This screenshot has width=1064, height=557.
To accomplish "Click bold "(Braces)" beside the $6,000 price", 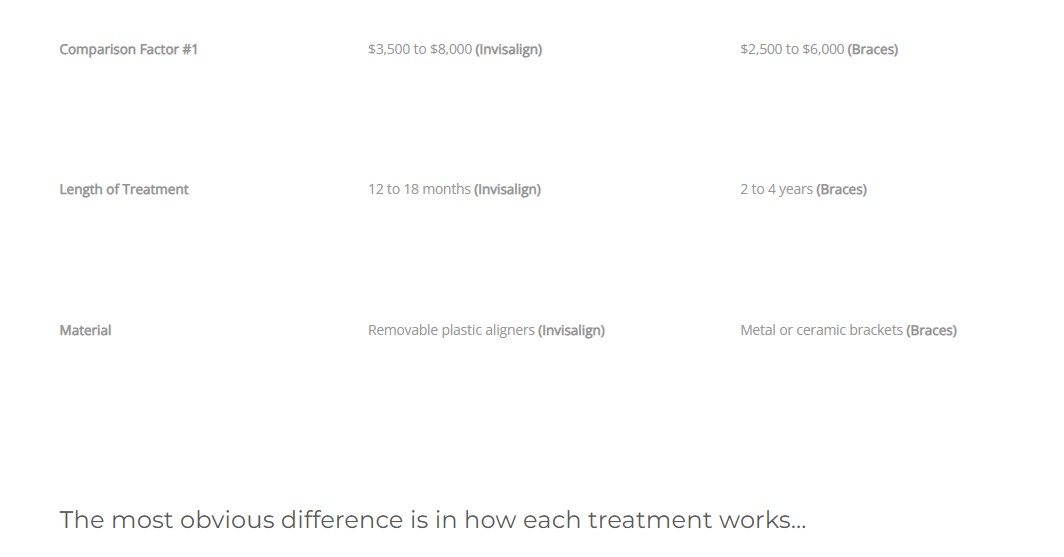I will pyautogui.click(x=873, y=49).
